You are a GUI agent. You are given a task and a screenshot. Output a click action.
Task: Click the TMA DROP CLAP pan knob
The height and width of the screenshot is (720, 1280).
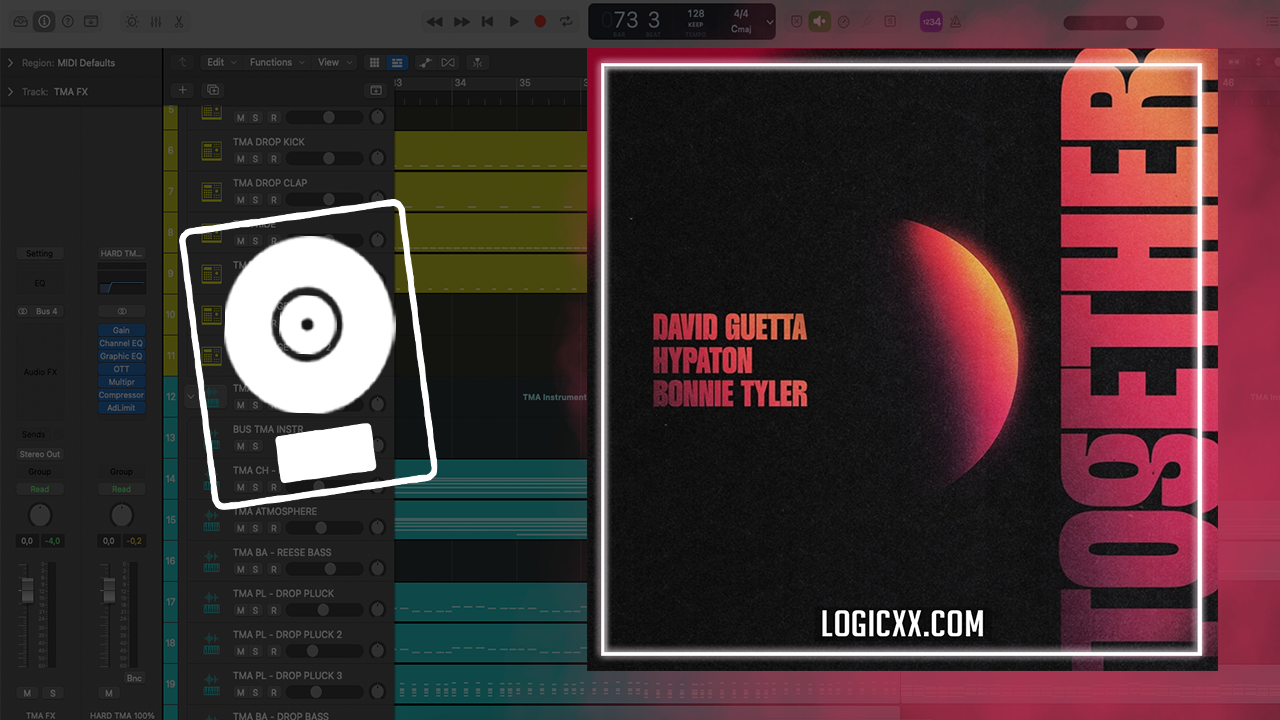[377, 199]
